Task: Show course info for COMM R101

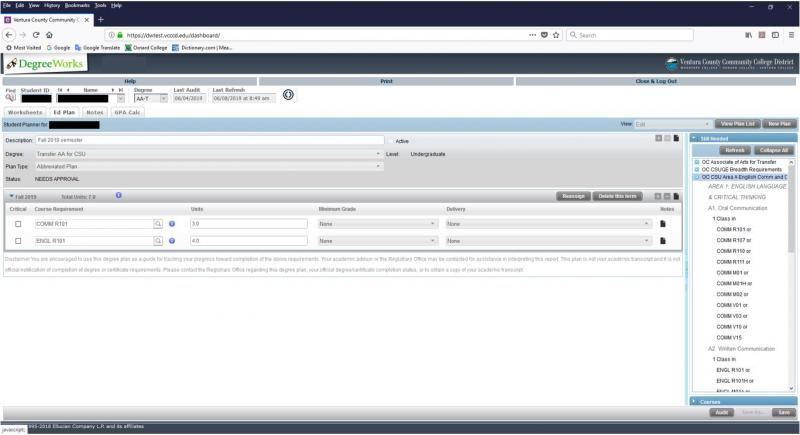Action: pyautogui.click(x=172, y=224)
